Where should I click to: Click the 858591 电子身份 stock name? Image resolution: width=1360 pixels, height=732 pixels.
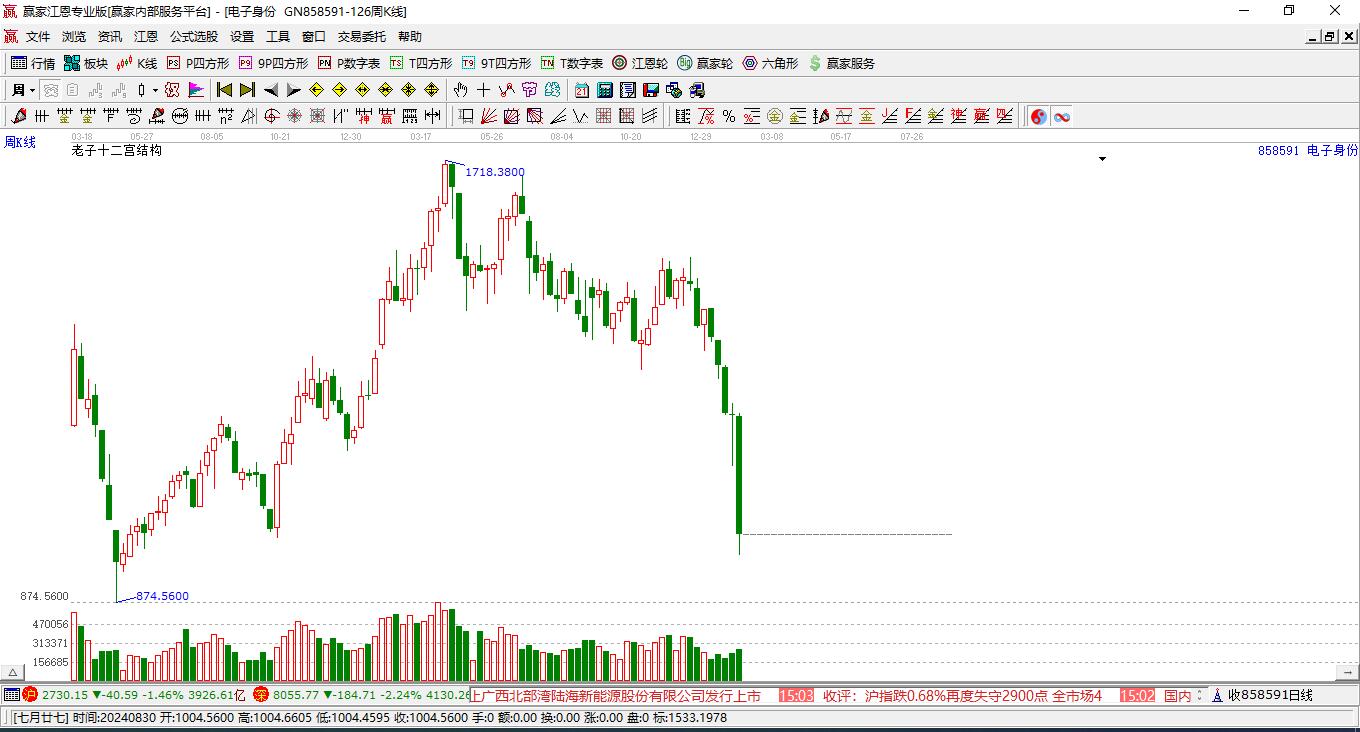[x=1308, y=150]
